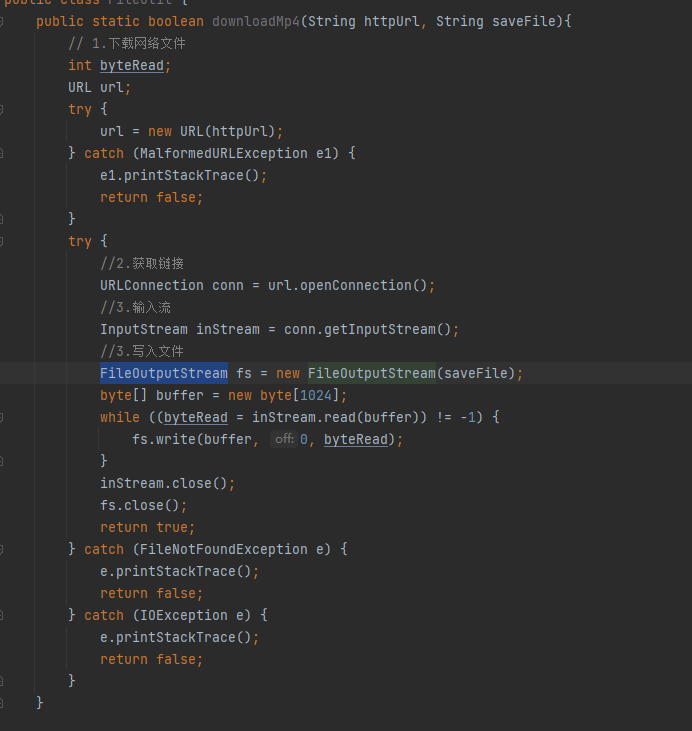The height and width of the screenshot is (731, 692).
Task: Click the fs.close() statement
Action: point(144,505)
